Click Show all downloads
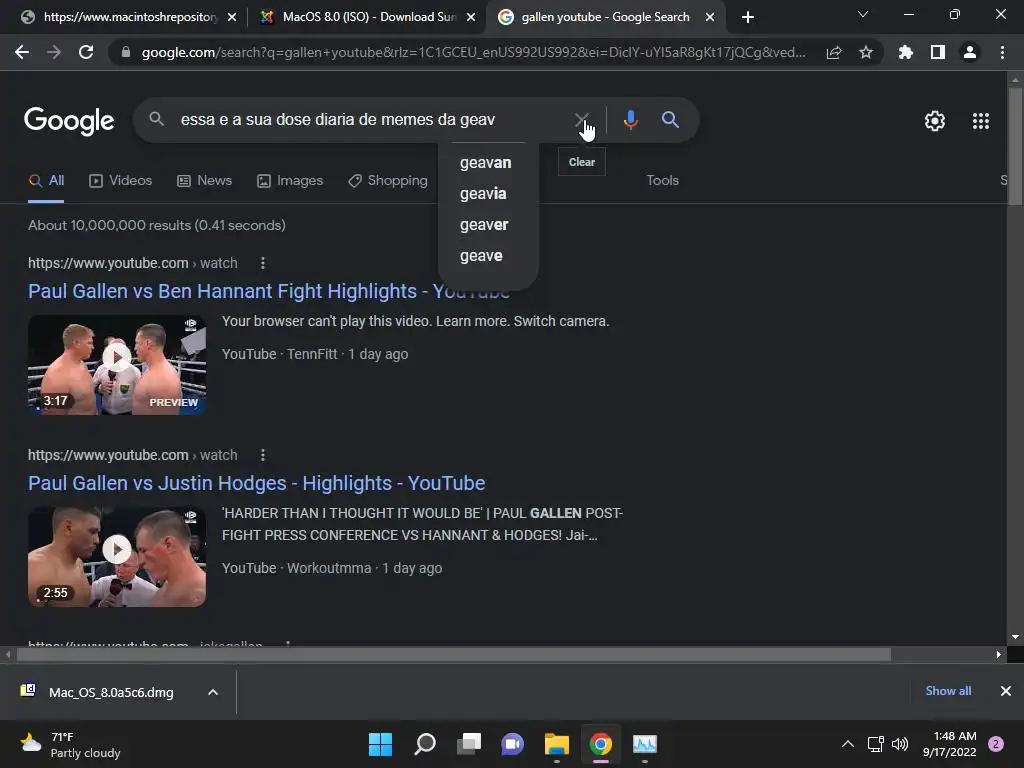Viewport: 1024px width, 768px height. (948, 691)
